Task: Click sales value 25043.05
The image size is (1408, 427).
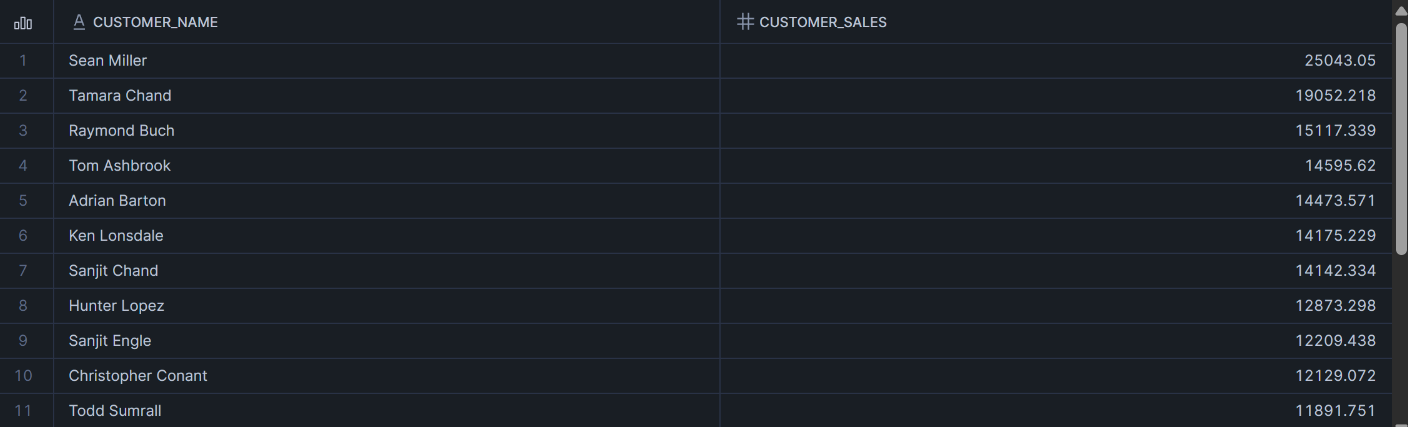Action: [x=1339, y=61]
